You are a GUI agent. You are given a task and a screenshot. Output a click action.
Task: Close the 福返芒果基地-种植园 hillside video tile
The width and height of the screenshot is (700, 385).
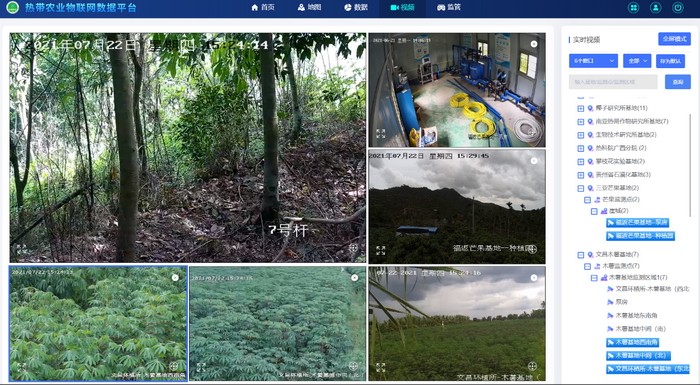point(533,161)
